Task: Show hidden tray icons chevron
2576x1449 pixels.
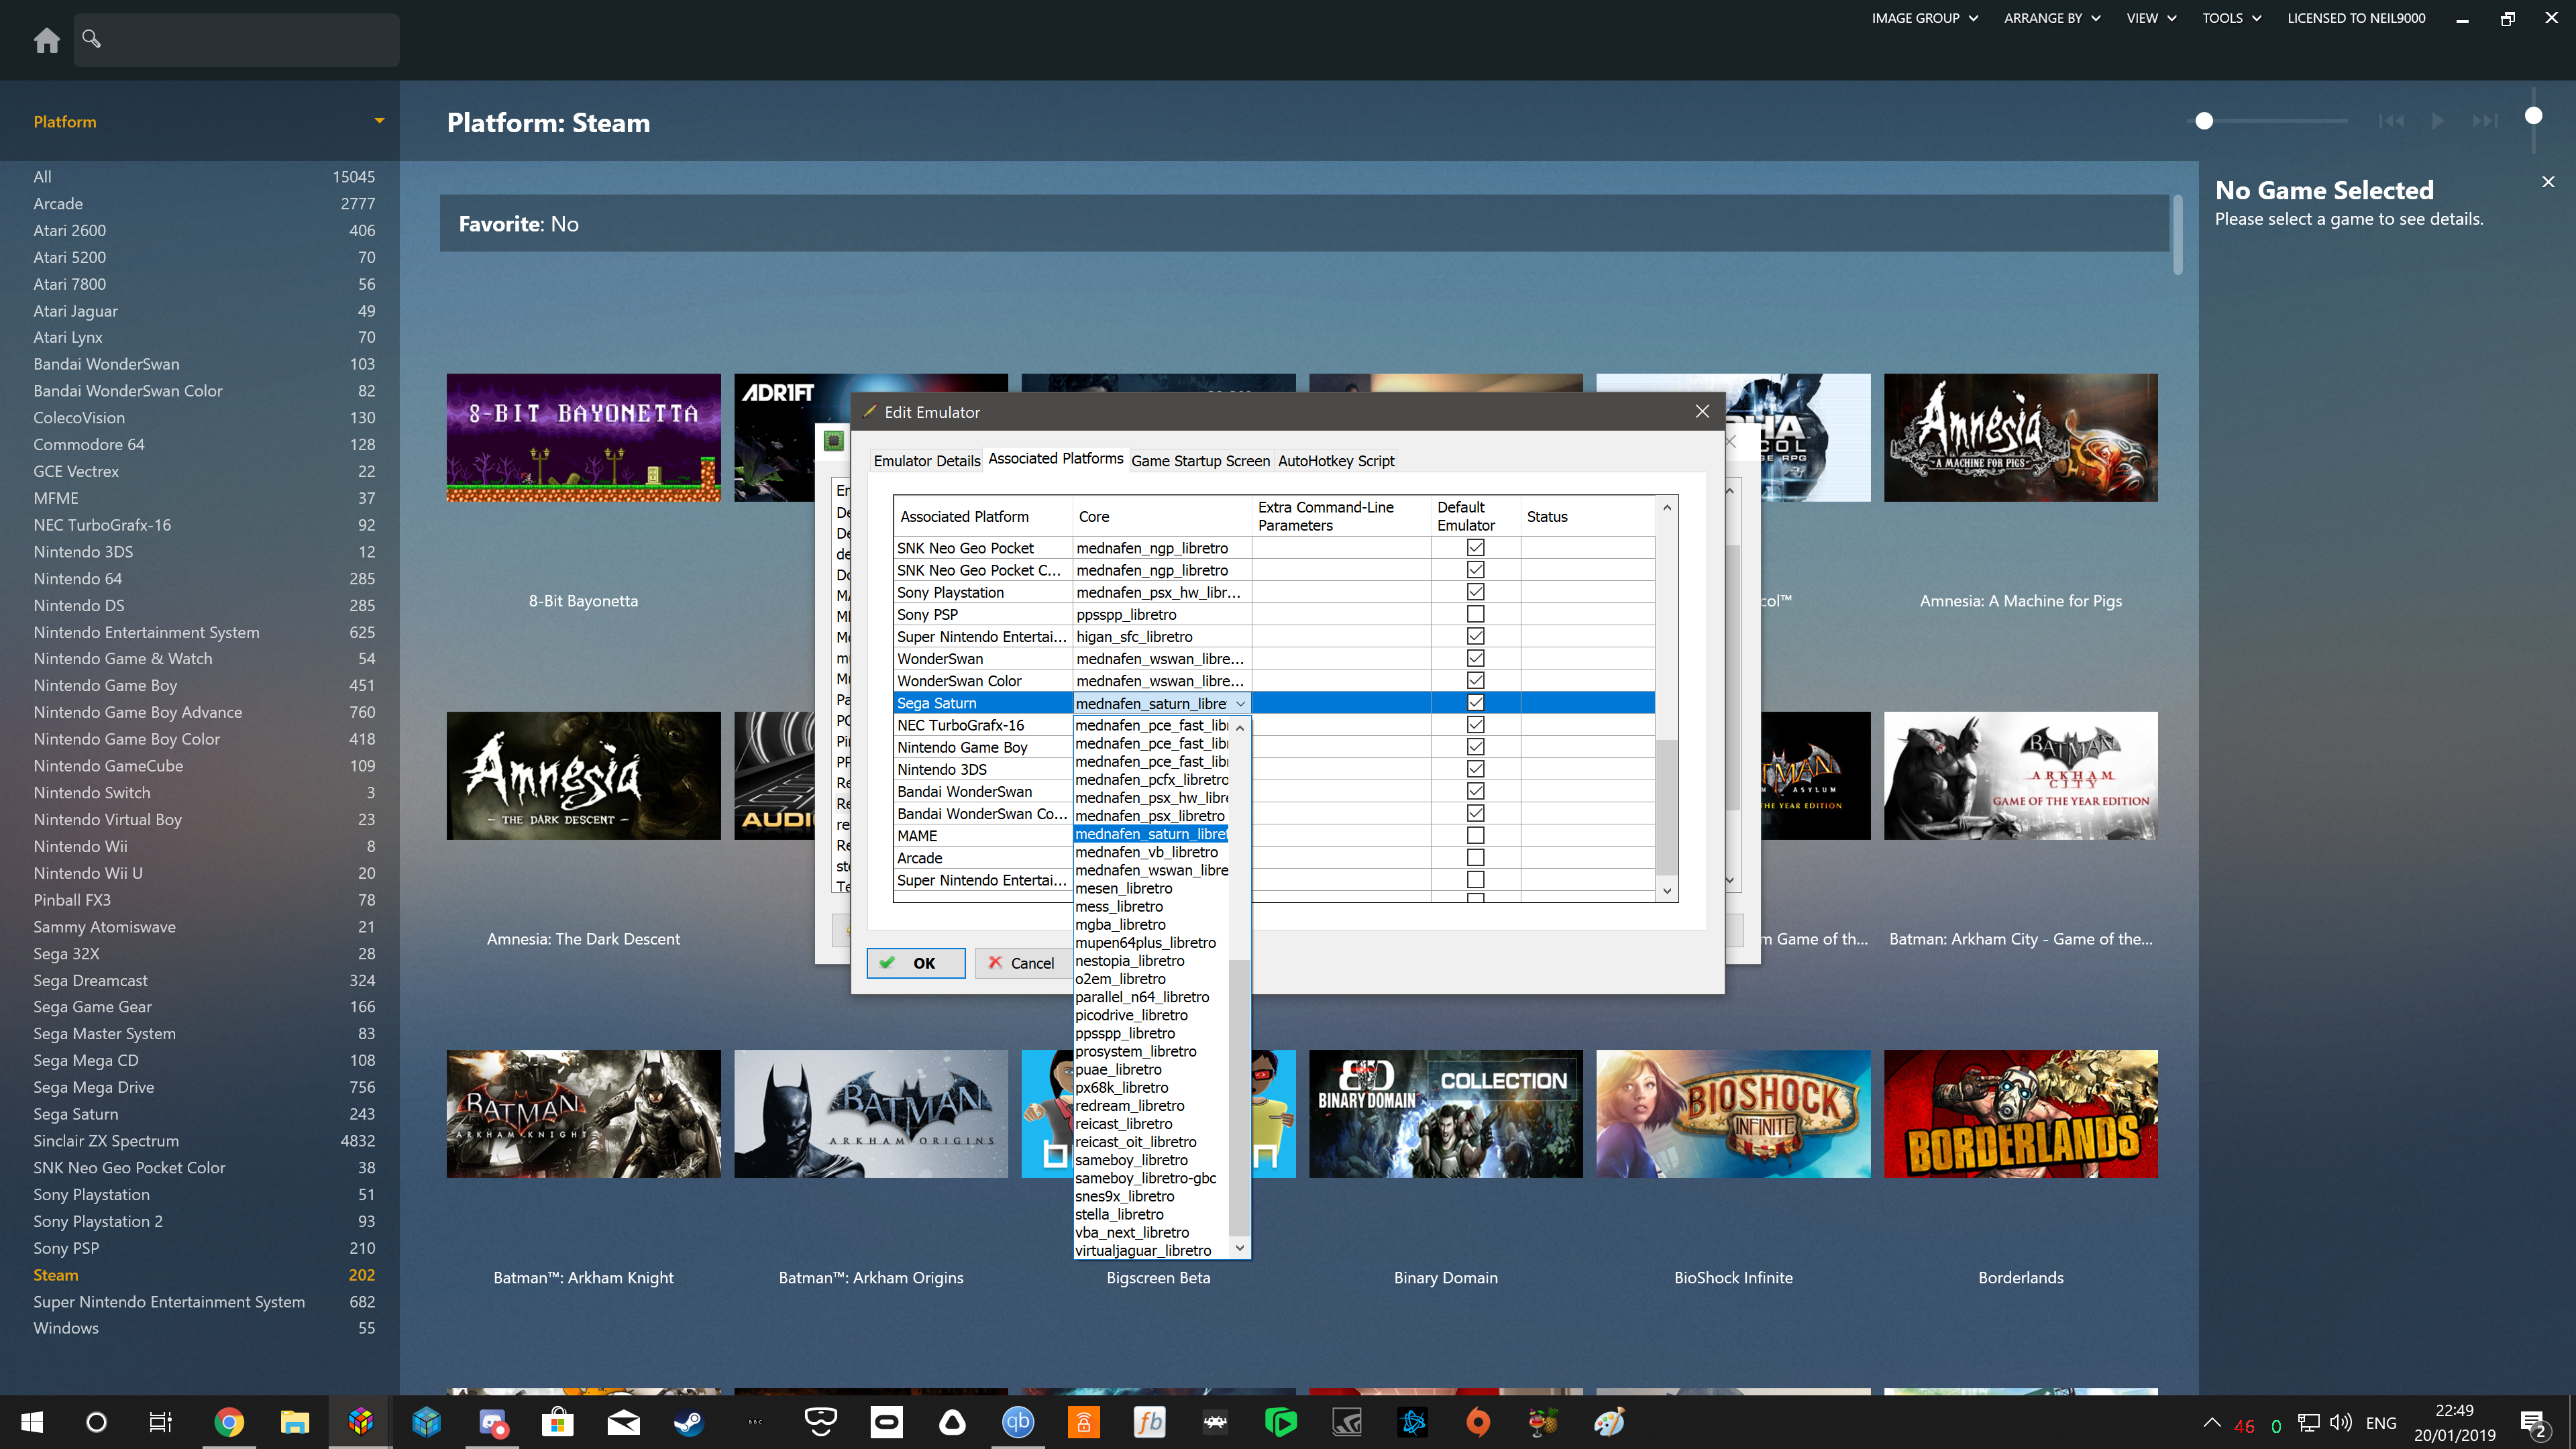Action: pyautogui.click(x=2212, y=1423)
